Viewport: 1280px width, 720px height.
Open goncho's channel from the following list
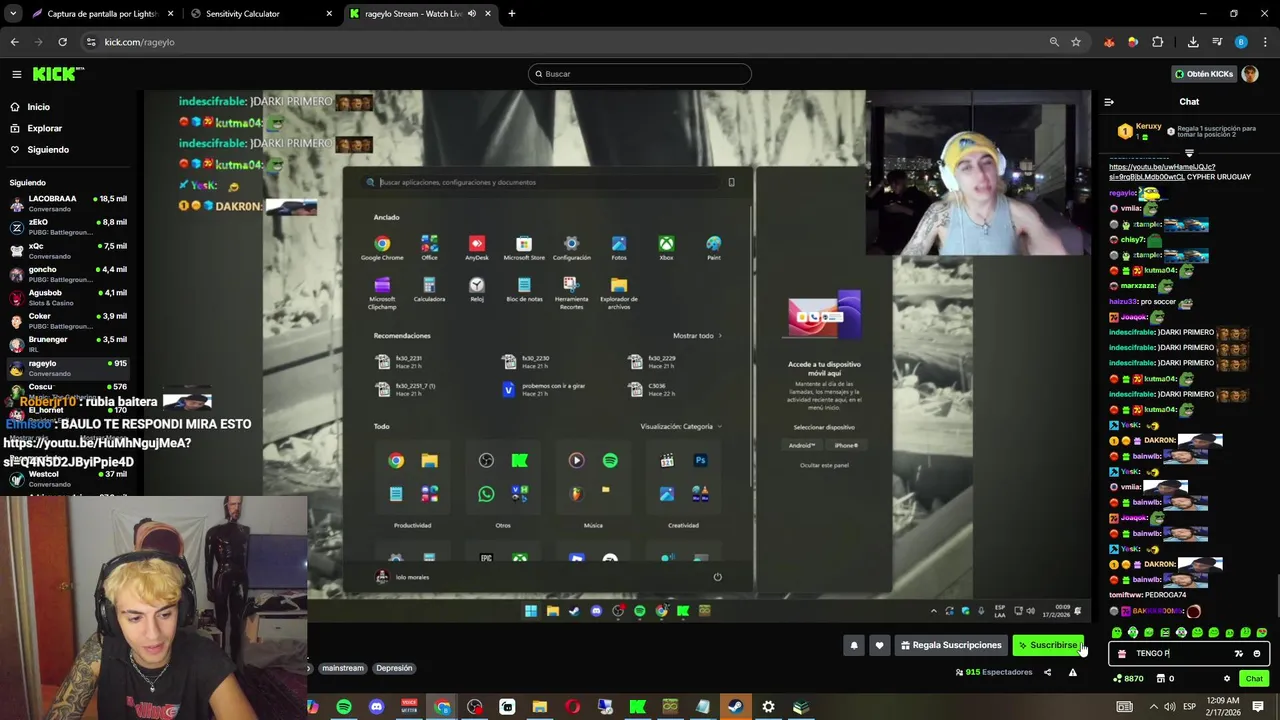tap(68, 274)
